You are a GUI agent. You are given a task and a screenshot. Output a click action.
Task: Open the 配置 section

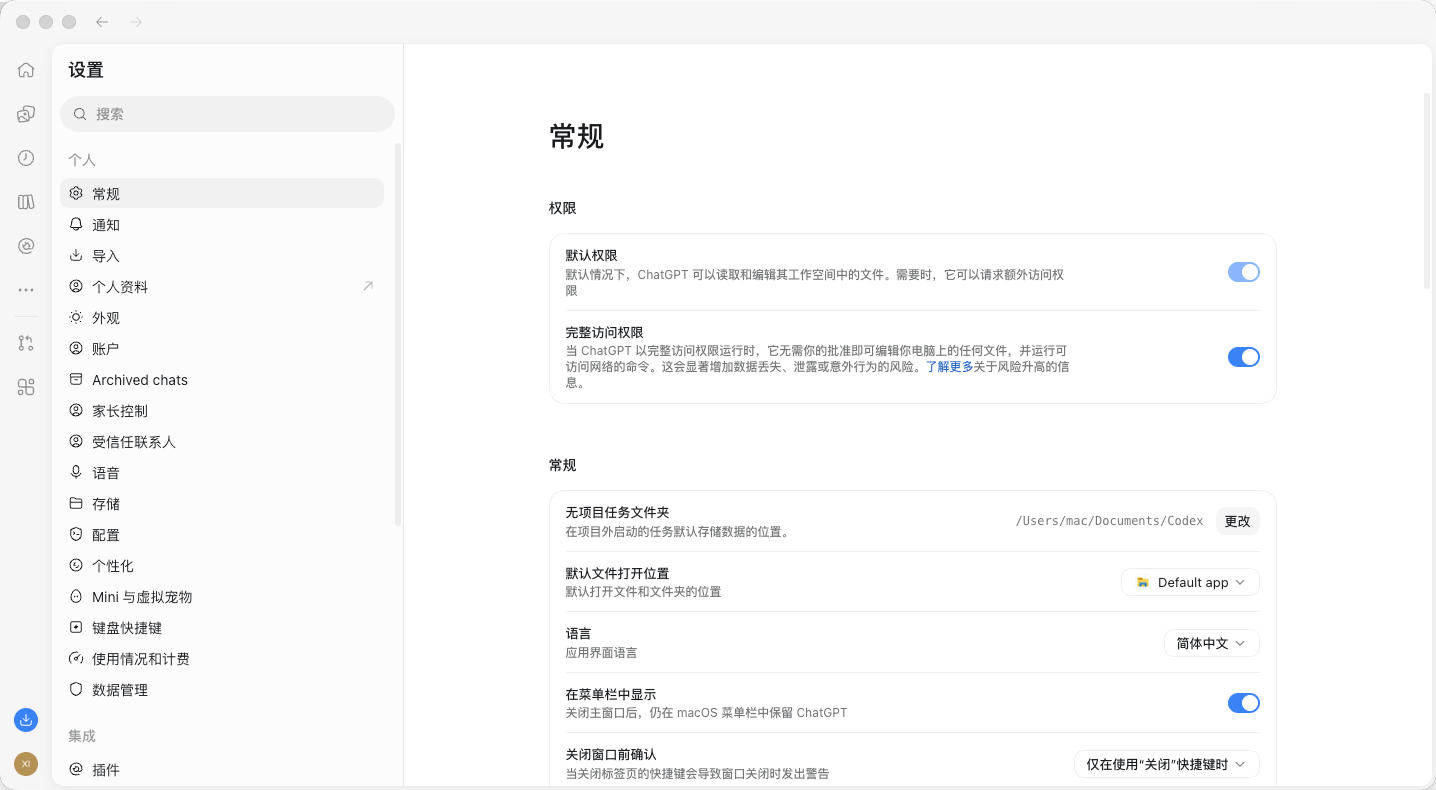[x=222, y=535]
